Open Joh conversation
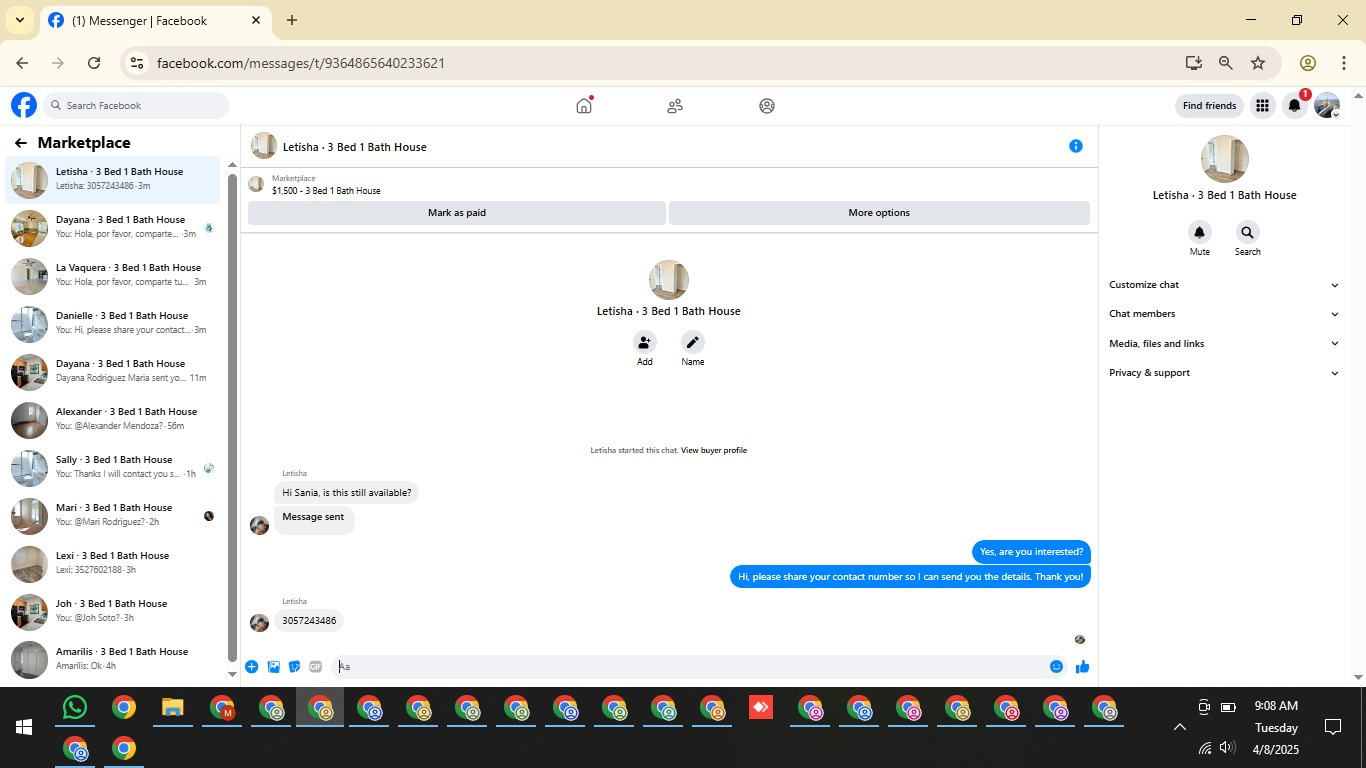This screenshot has height=768, width=1366. pos(112,611)
